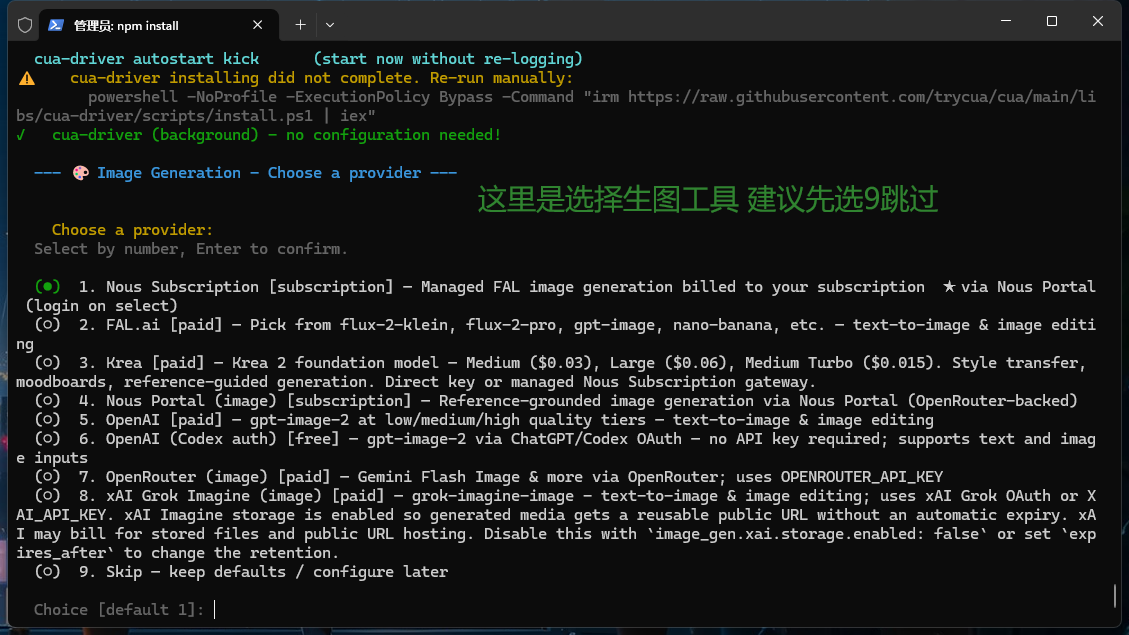
Task: Minimize the terminal window
Action: point(1006,22)
